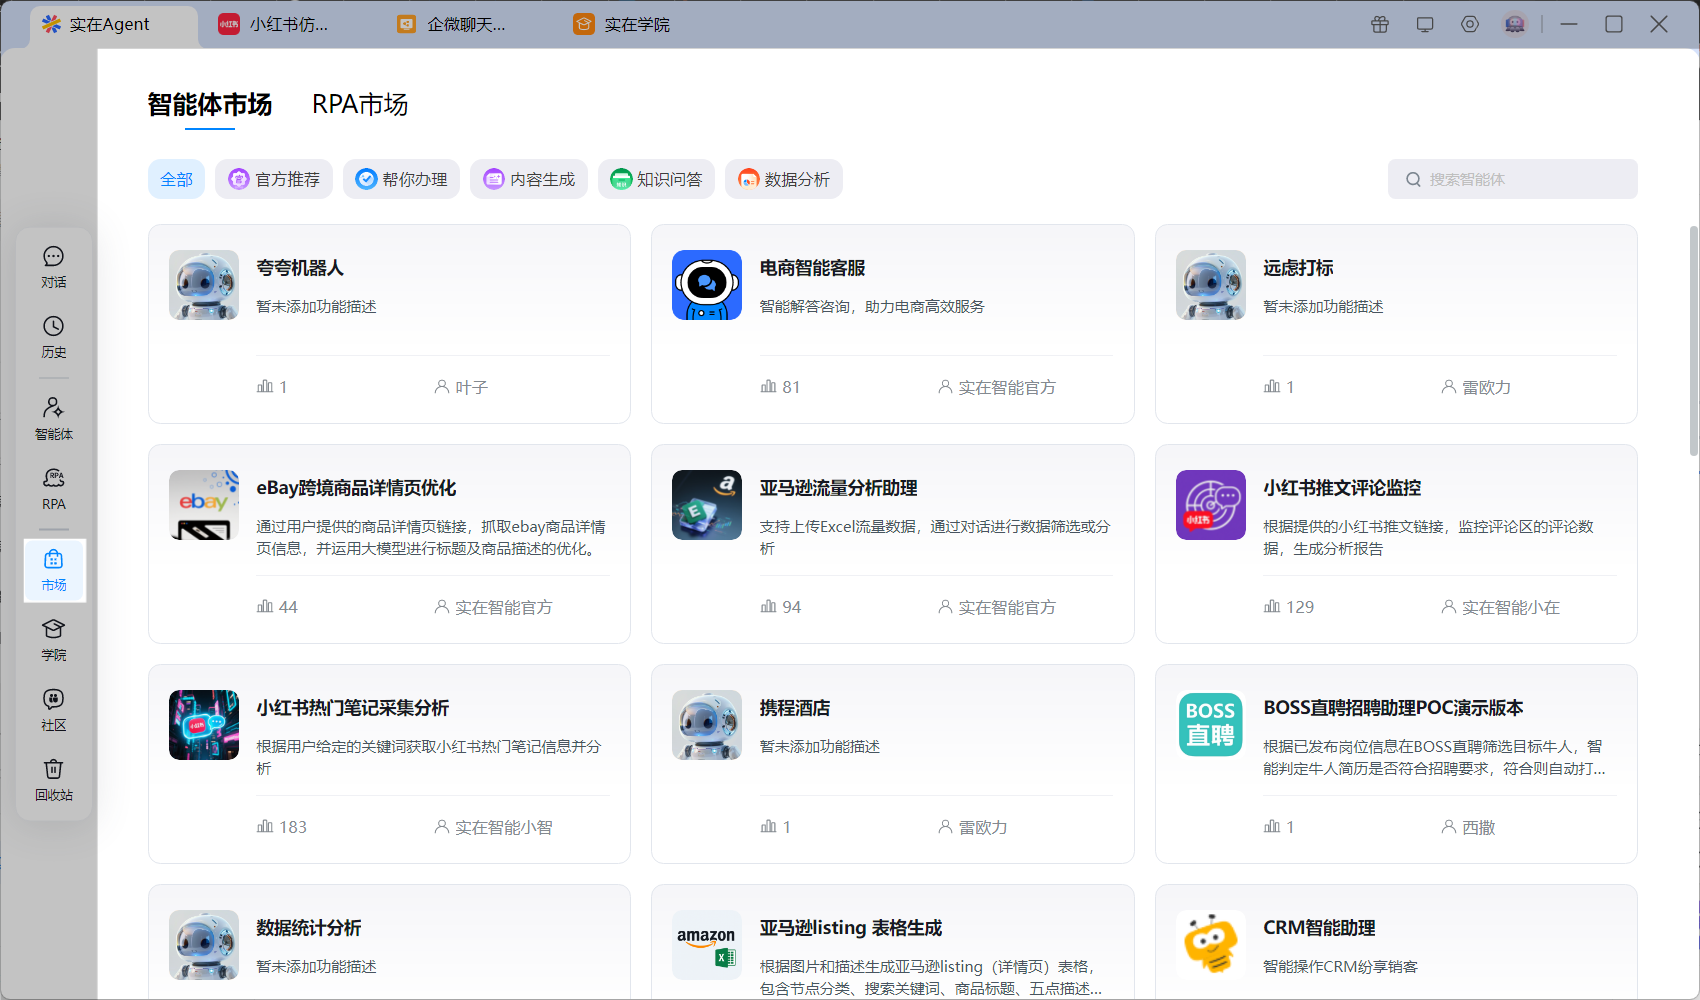Open the CRM智能助理 card title

pyautogui.click(x=1319, y=928)
